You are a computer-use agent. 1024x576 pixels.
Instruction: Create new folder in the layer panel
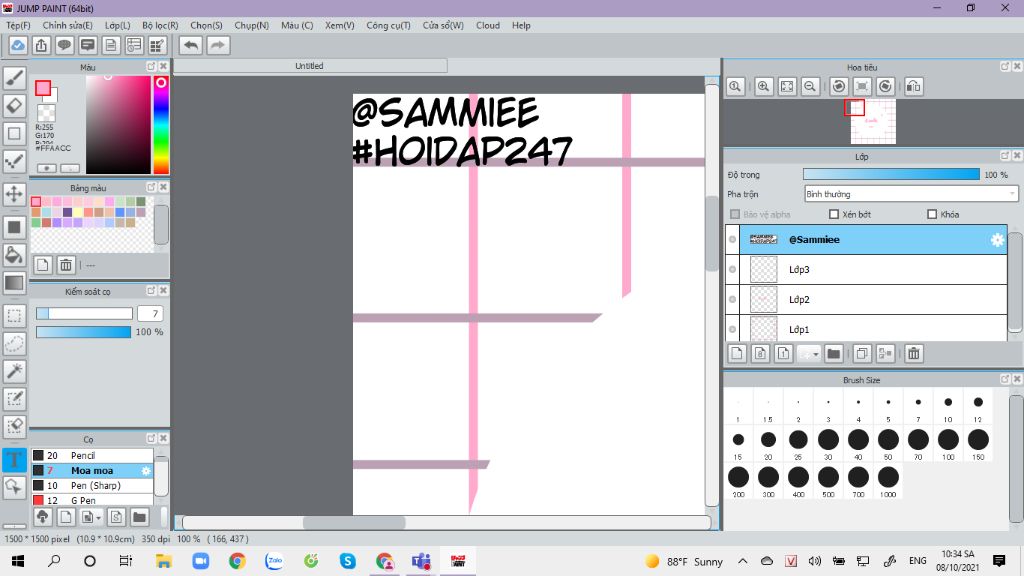(833, 353)
